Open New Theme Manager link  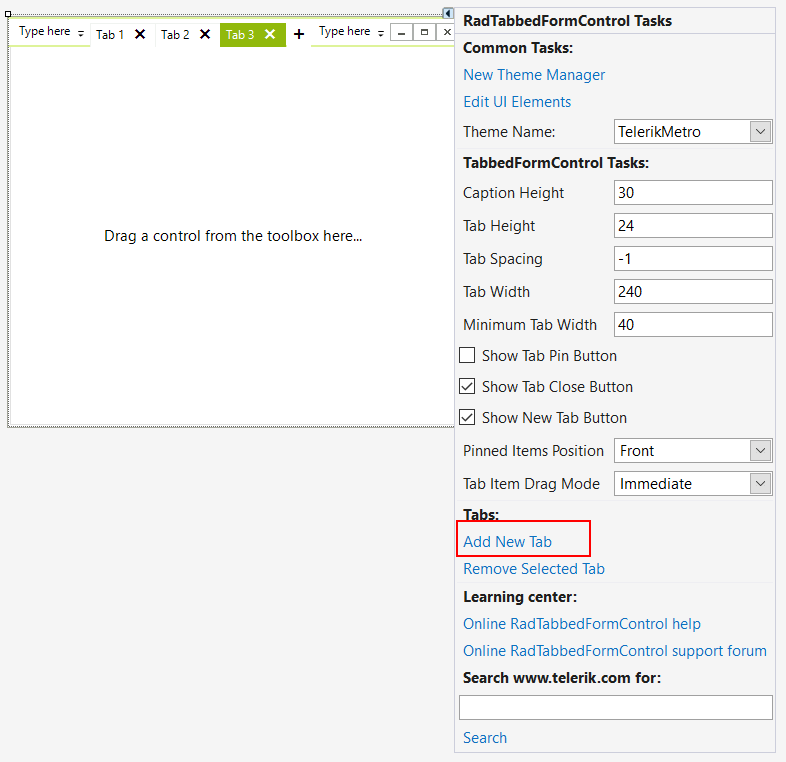pyautogui.click(x=534, y=75)
